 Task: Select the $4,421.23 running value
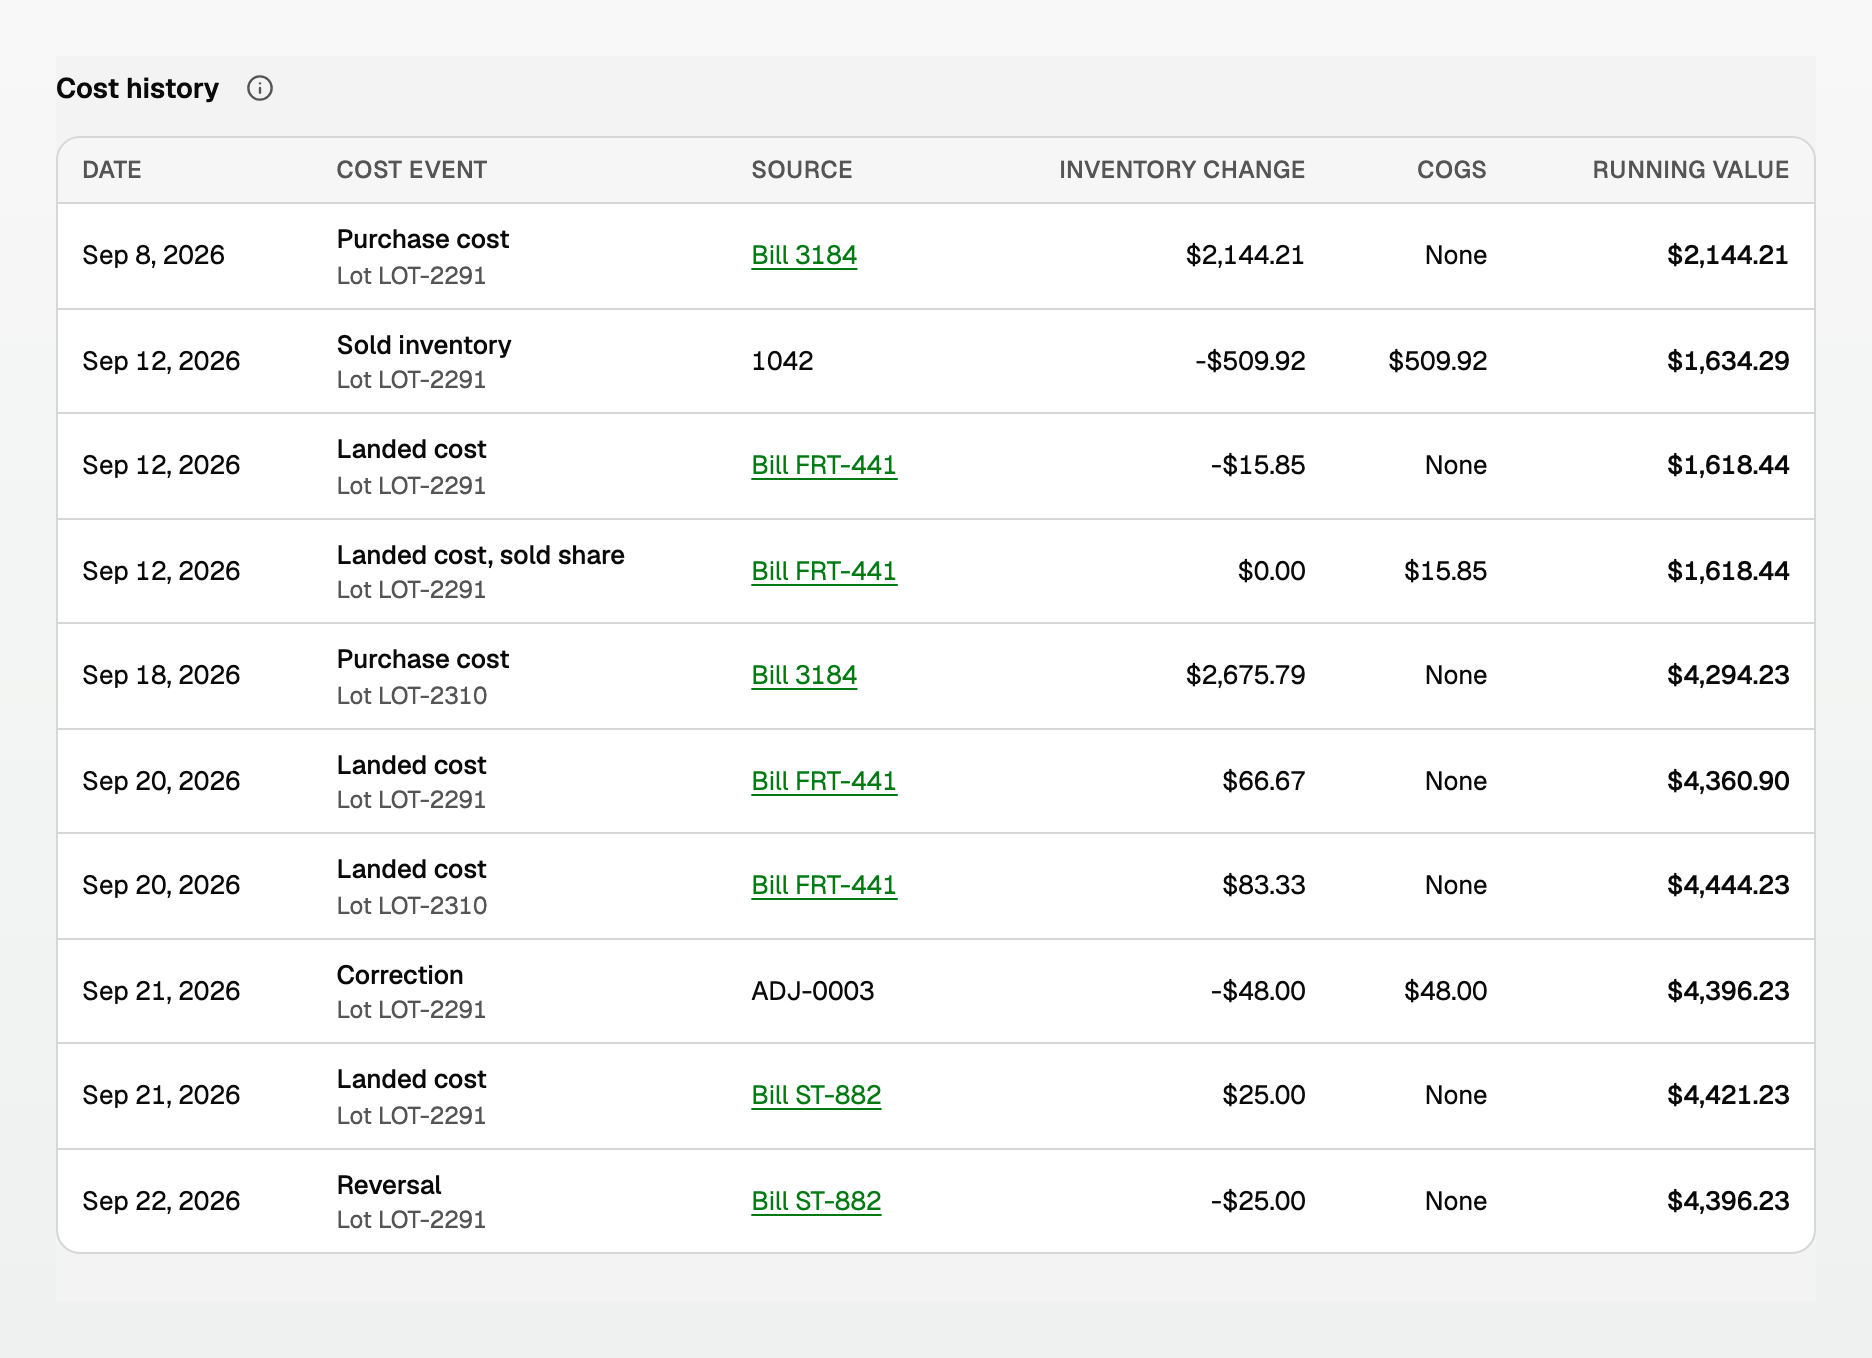(1728, 1095)
